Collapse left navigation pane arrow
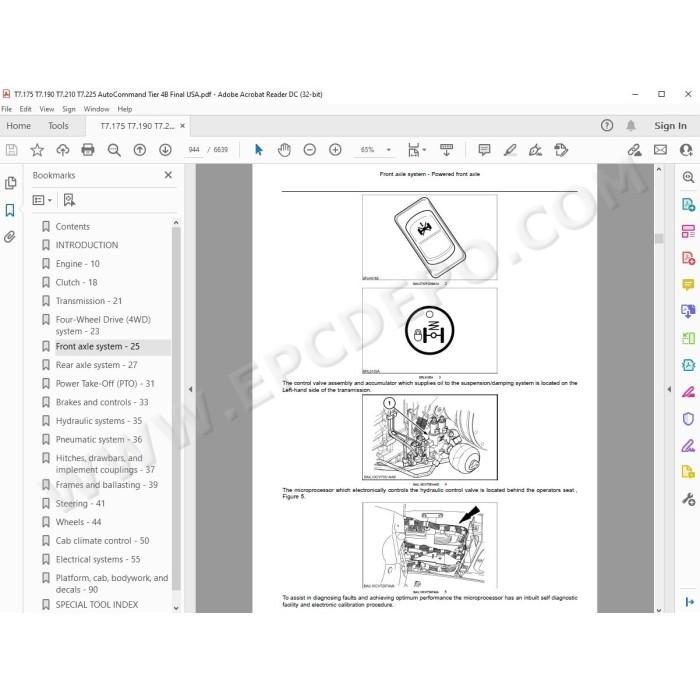This screenshot has height=700, width=700. (191, 389)
